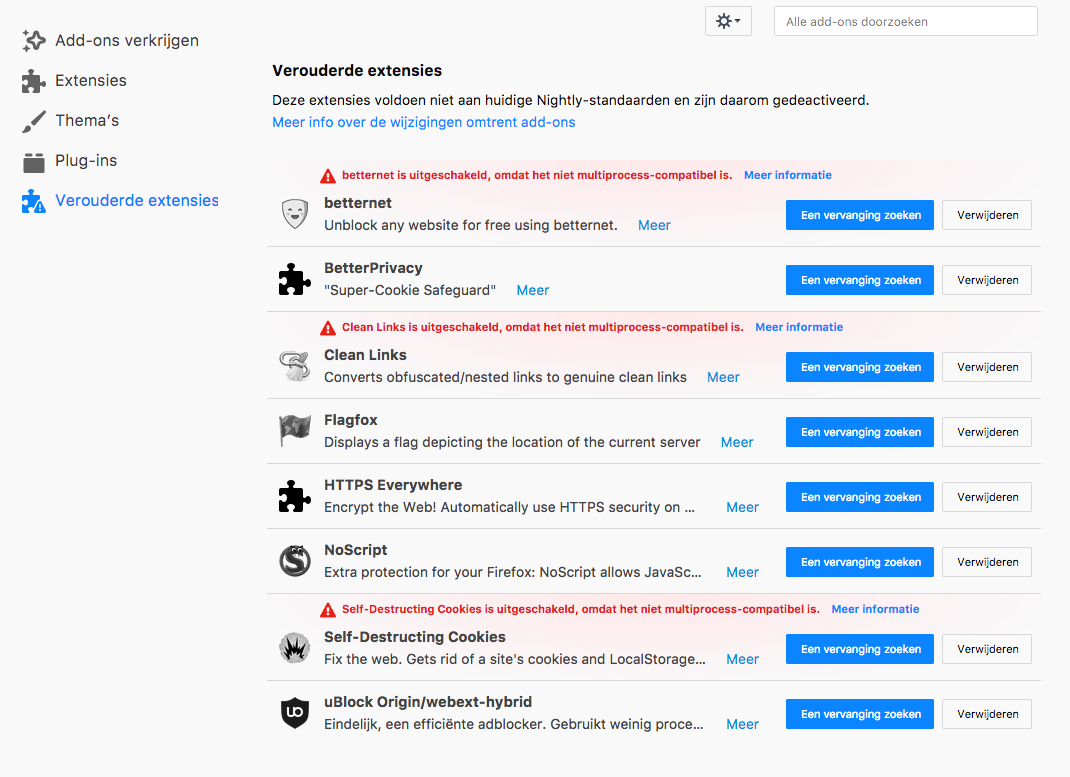This screenshot has width=1070, height=777.
Task: Select the Thema's category
Action: [87, 120]
